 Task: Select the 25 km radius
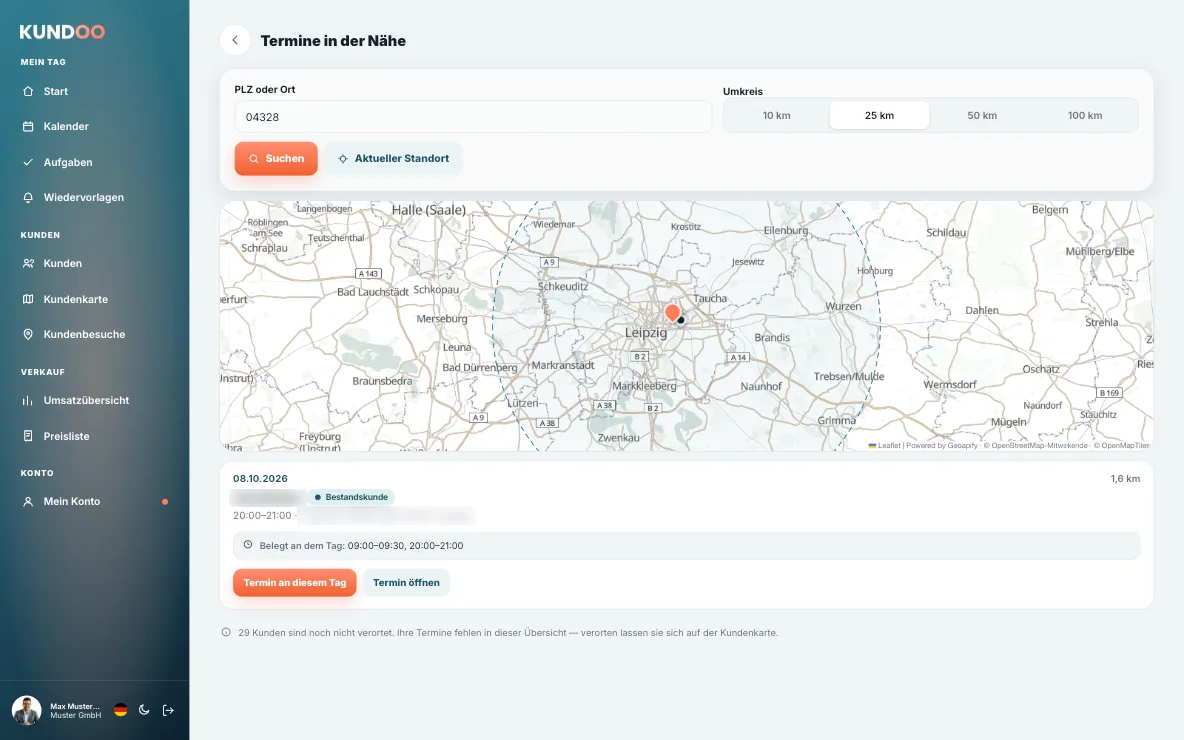(879, 116)
